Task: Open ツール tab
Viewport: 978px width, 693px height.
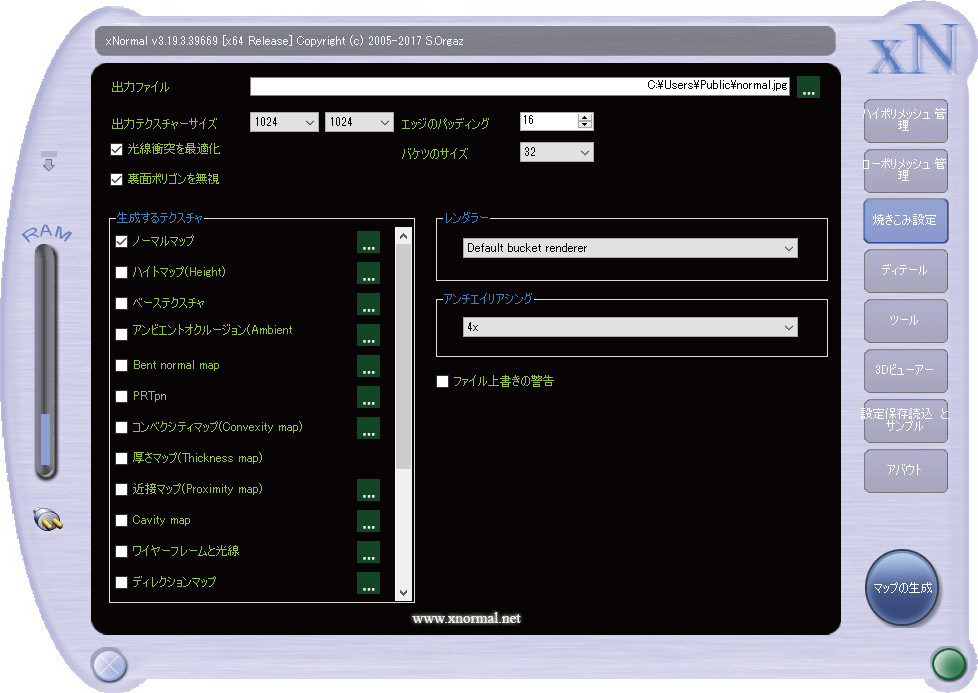Action: click(x=905, y=321)
